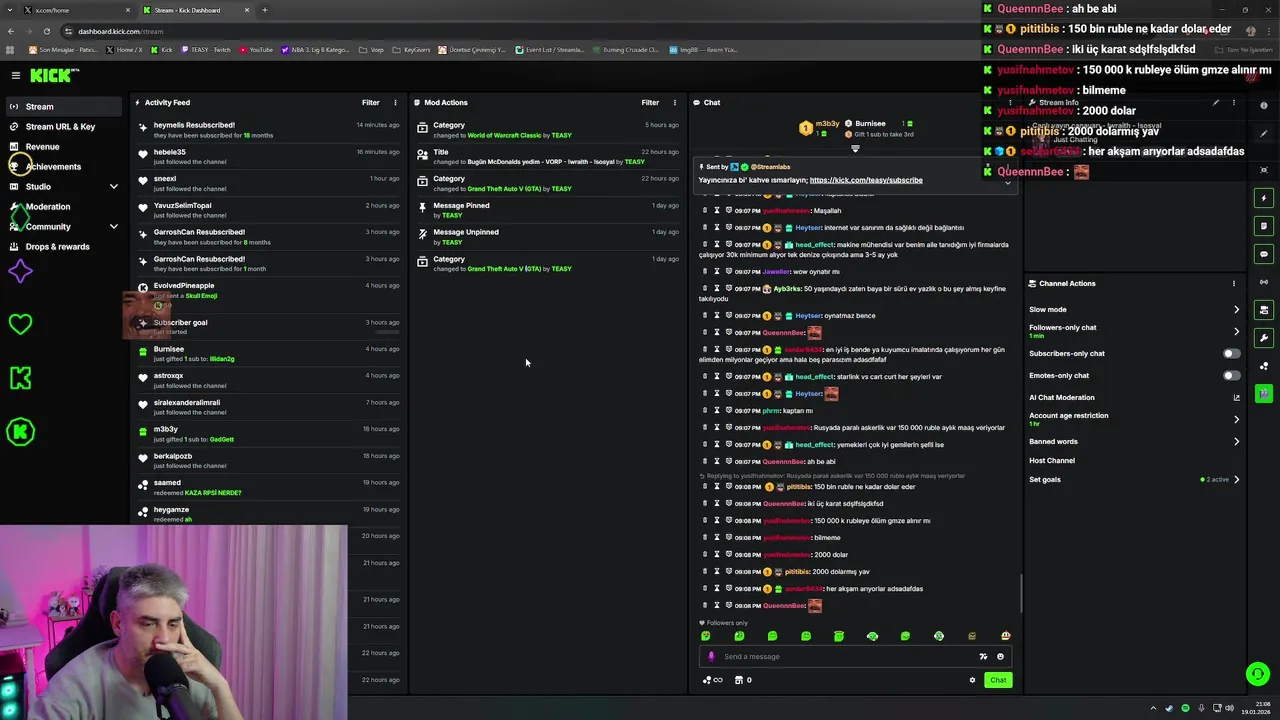Click Burnisee gifted sub activity entry

click(x=270, y=354)
